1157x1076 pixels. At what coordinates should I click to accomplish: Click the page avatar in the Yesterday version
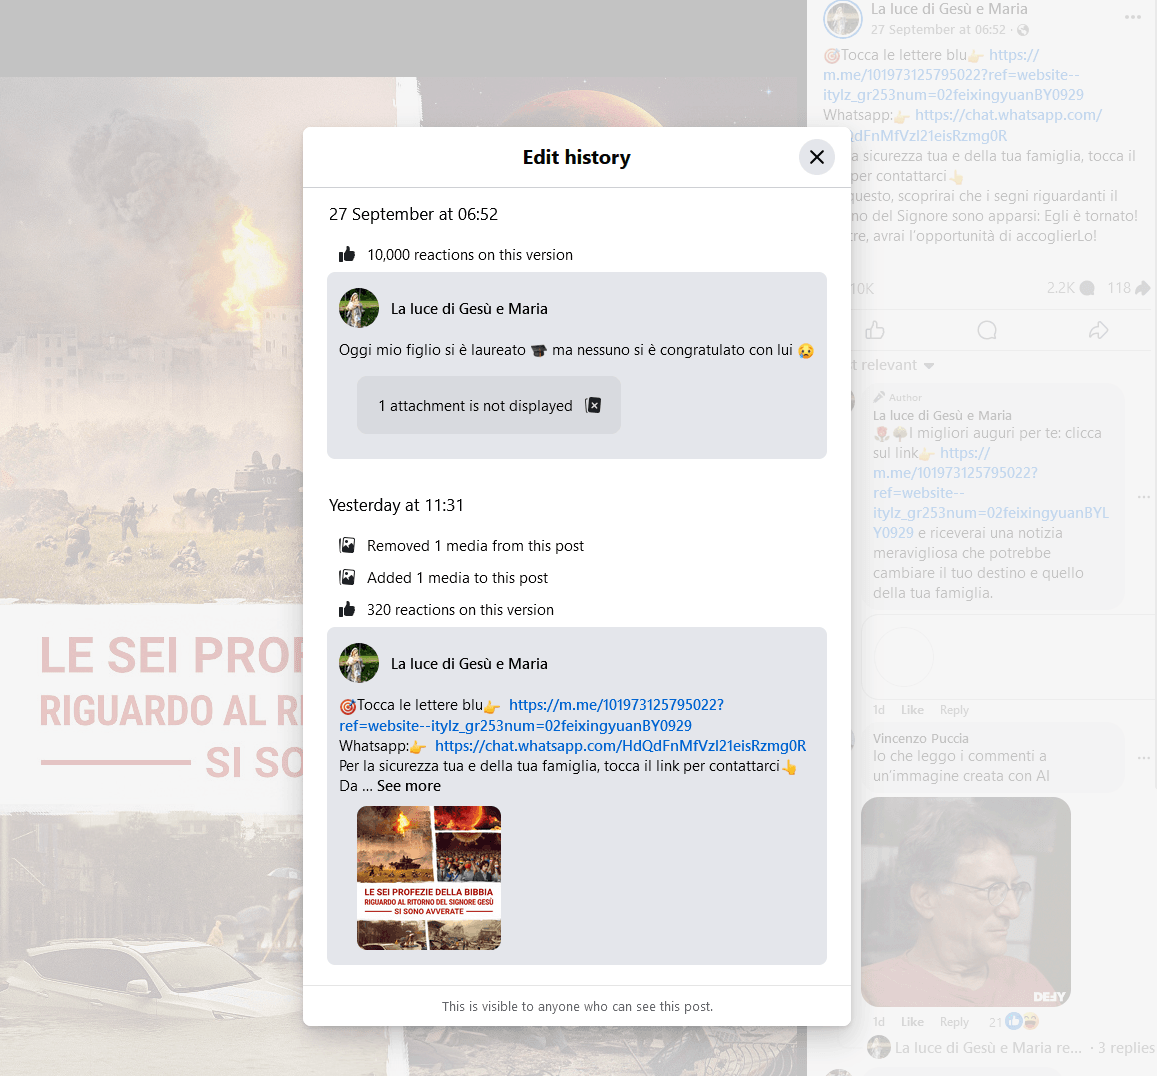[x=359, y=663]
